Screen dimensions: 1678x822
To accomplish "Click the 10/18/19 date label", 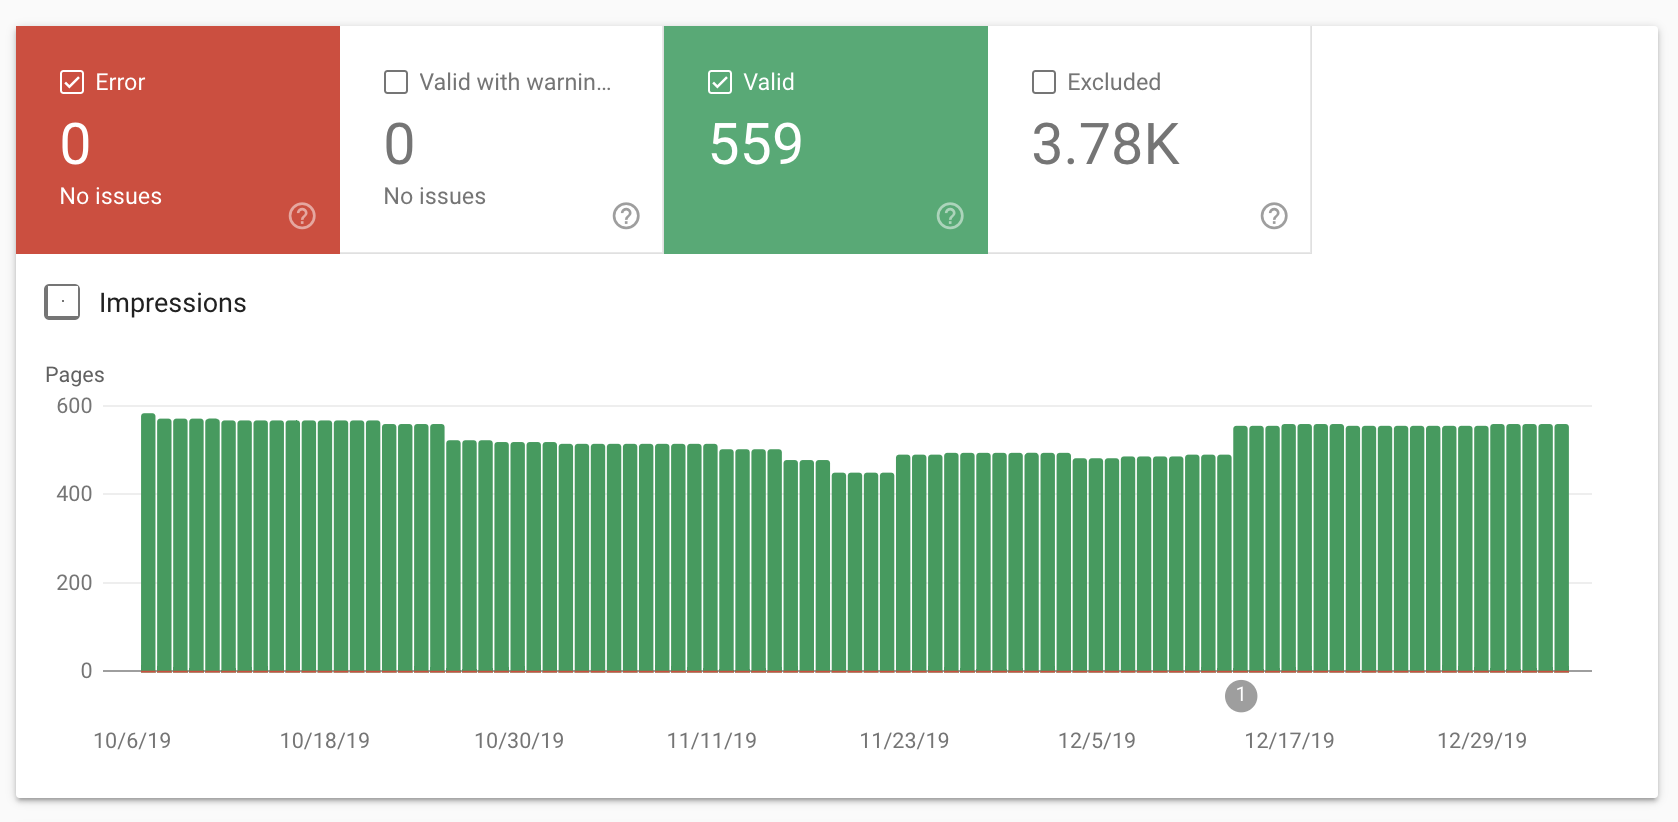I will [x=325, y=741].
